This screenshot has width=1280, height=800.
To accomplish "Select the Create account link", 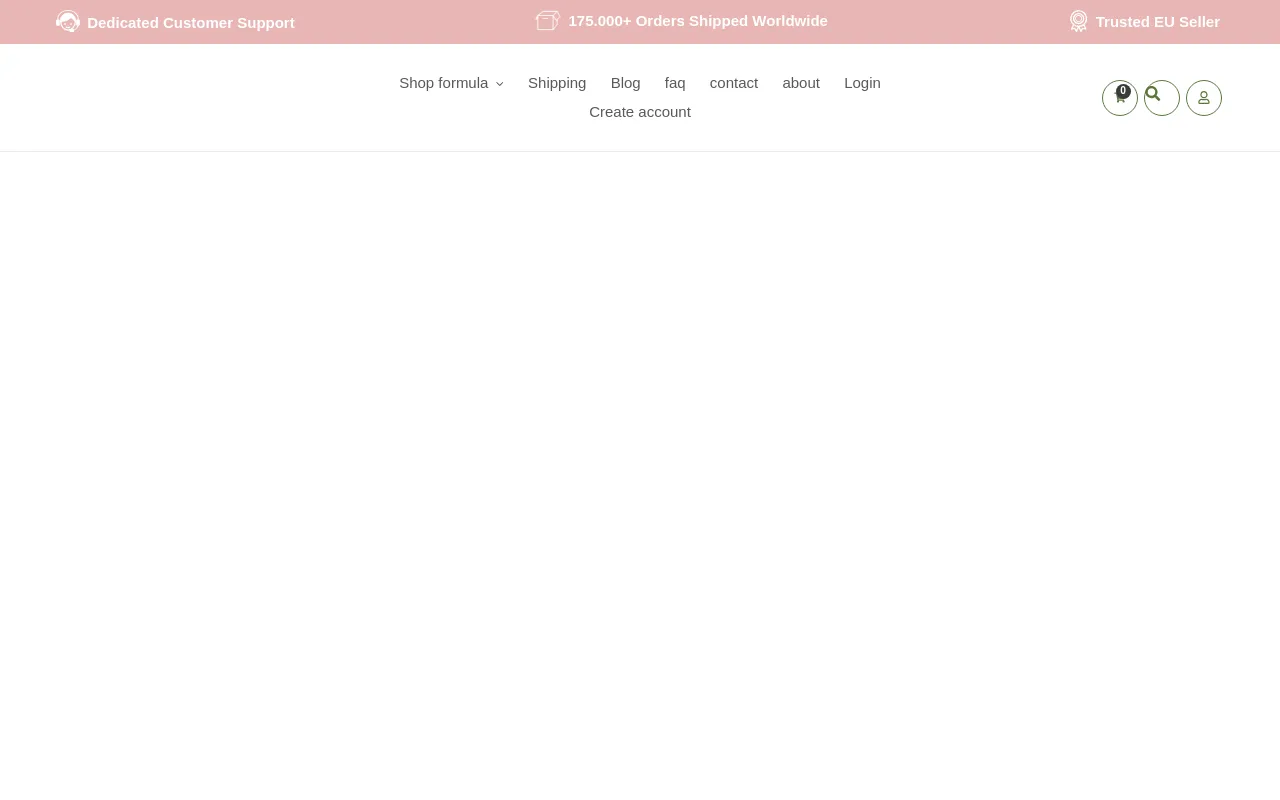I will (640, 112).
